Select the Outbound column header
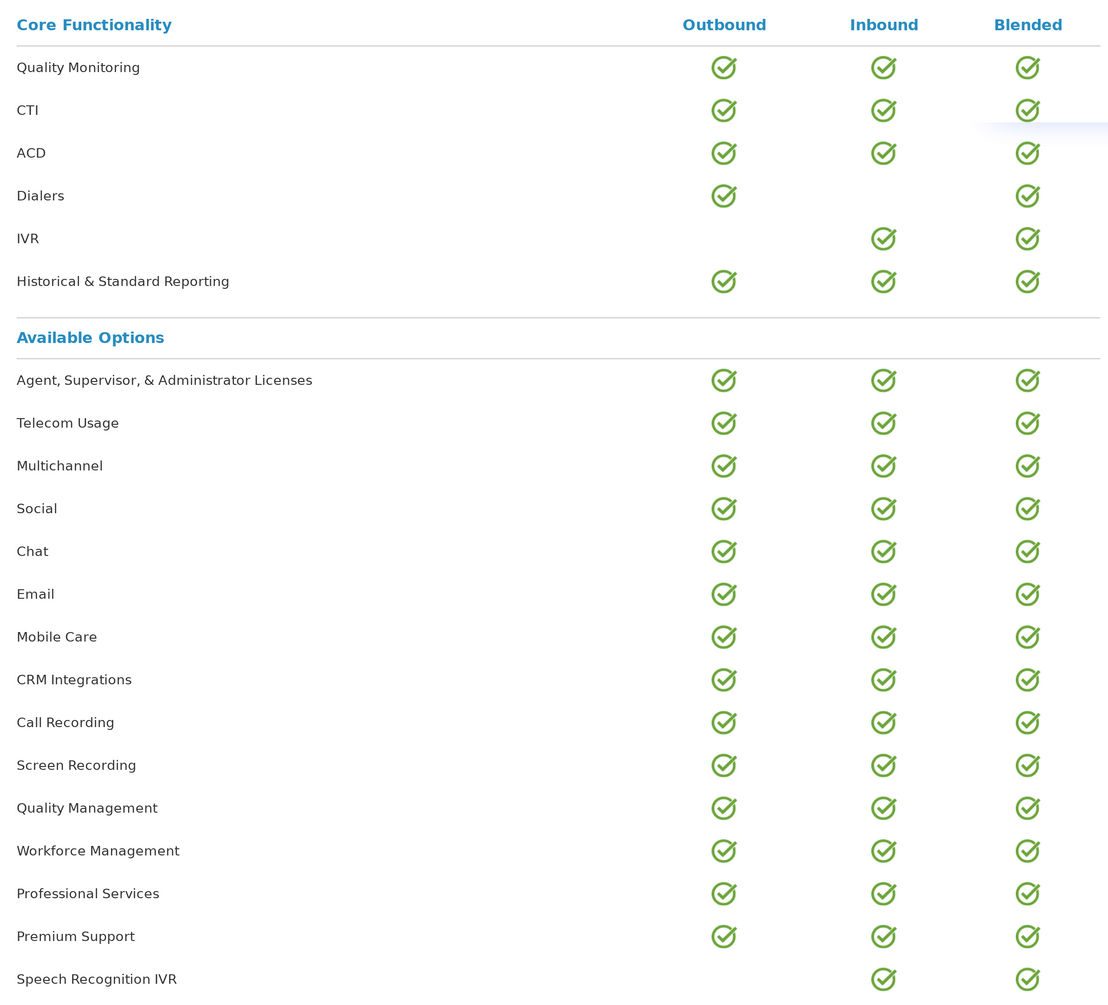The width and height of the screenshot is (1108, 1005). point(724,25)
